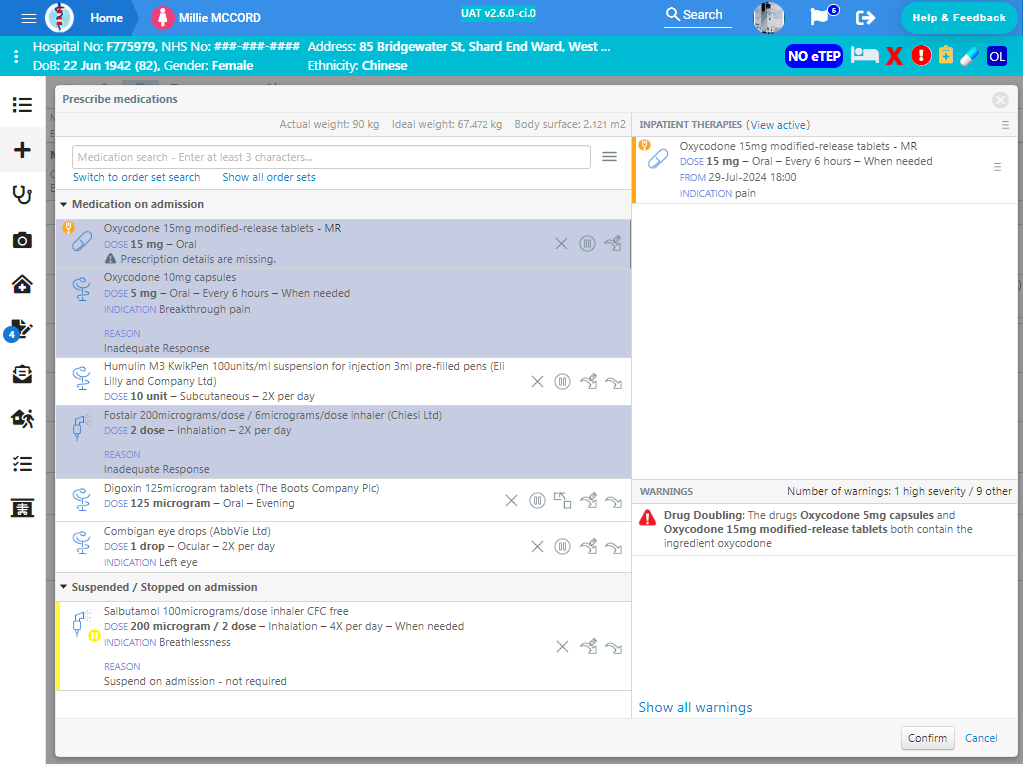Open the camera sidebar icon
This screenshot has width=1023, height=767.
pyautogui.click(x=22, y=240)
